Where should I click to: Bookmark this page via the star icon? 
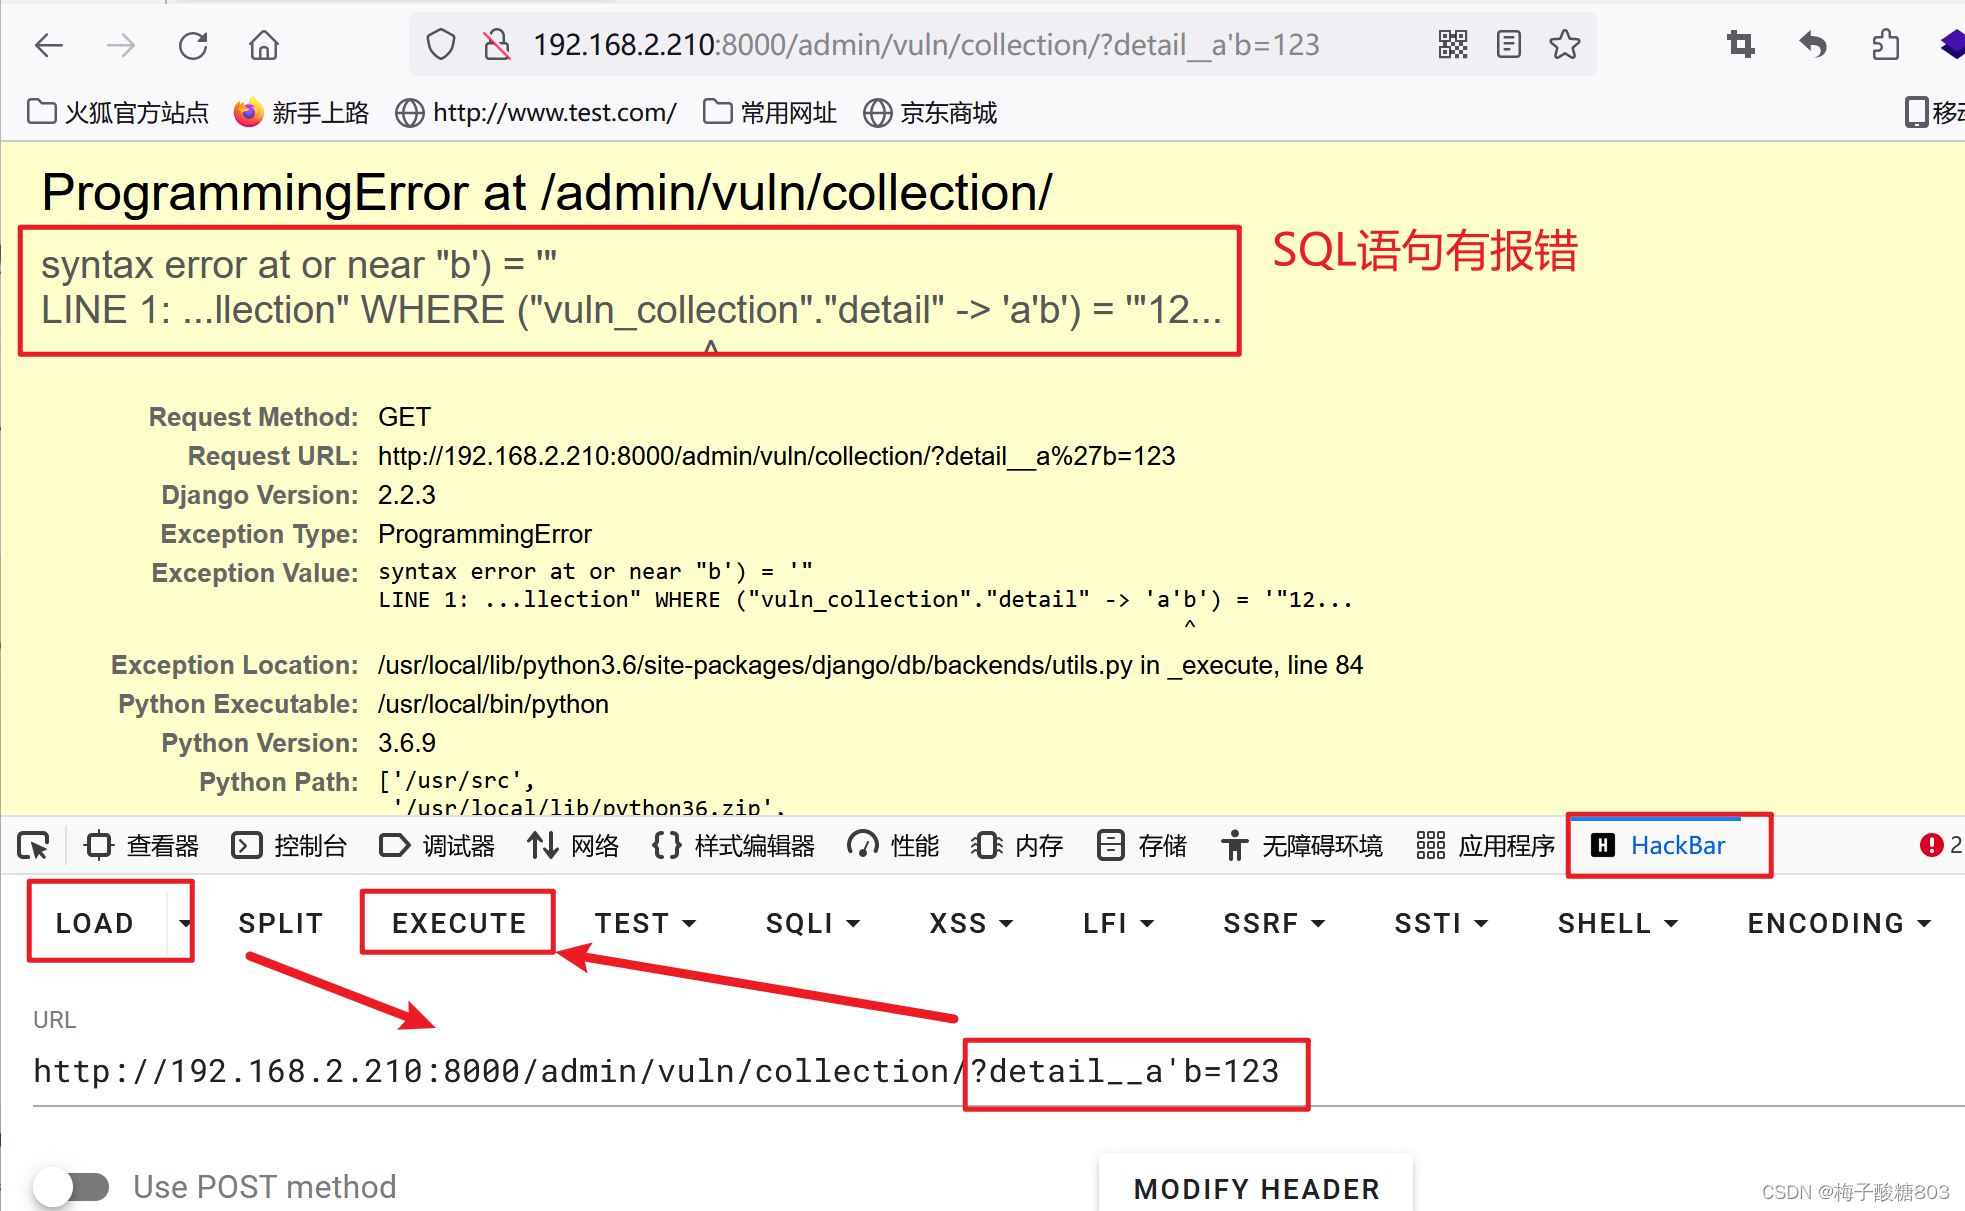(x=1564, y=44)
